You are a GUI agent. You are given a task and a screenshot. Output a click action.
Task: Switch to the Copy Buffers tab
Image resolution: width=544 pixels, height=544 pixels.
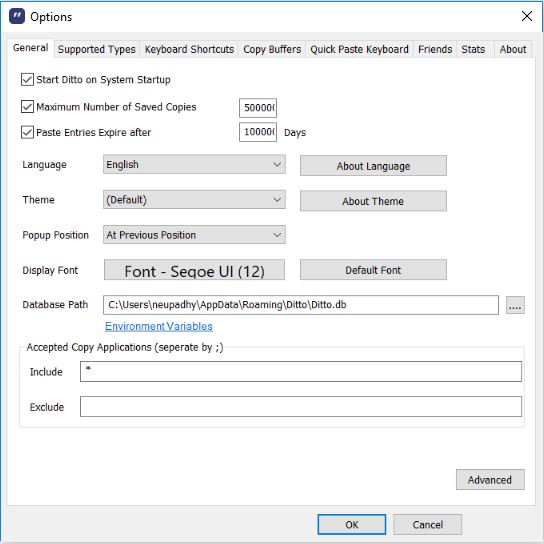coord(272,49)
